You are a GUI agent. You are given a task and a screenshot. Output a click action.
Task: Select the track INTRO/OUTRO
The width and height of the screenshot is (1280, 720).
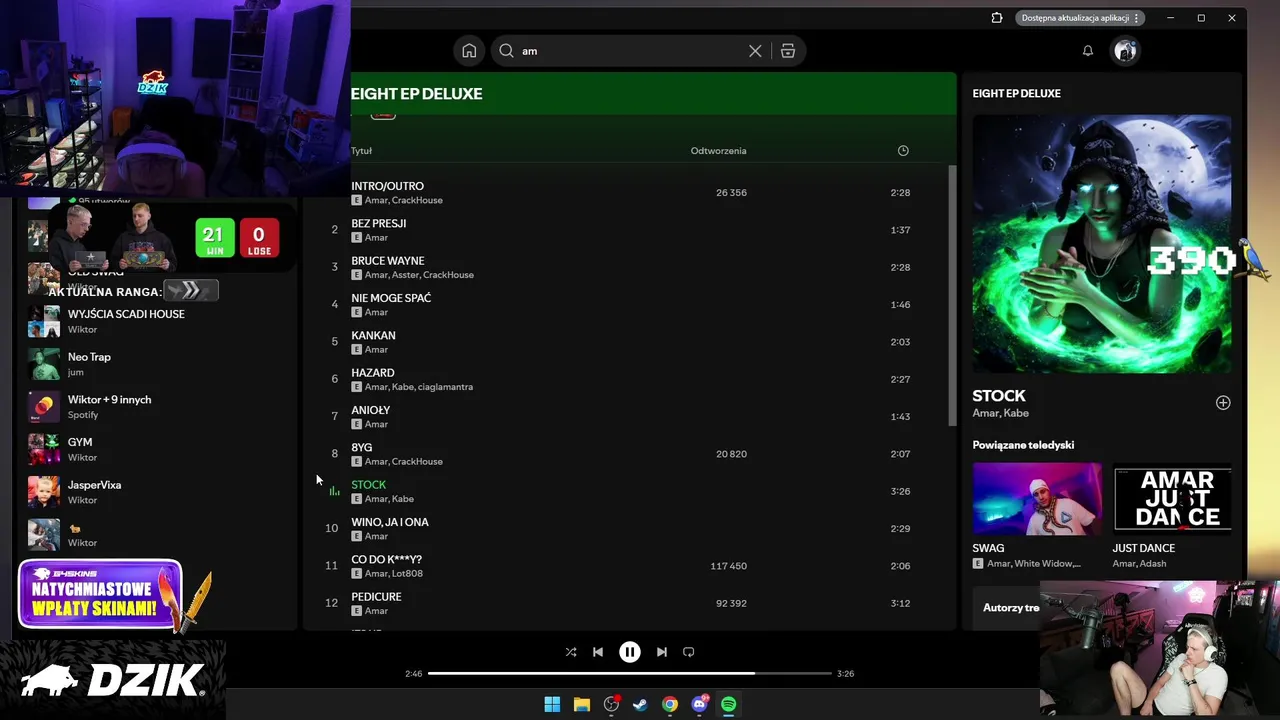click(387, 186)
